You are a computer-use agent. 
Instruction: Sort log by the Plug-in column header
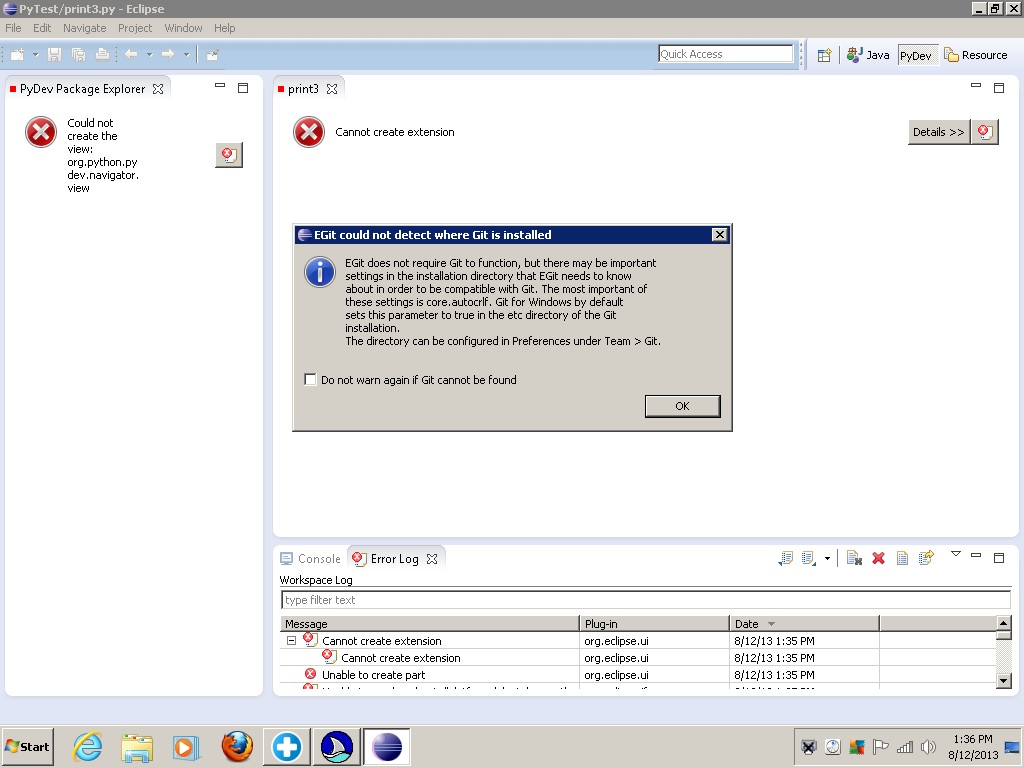pyautogui.click(x=654, y=624)
